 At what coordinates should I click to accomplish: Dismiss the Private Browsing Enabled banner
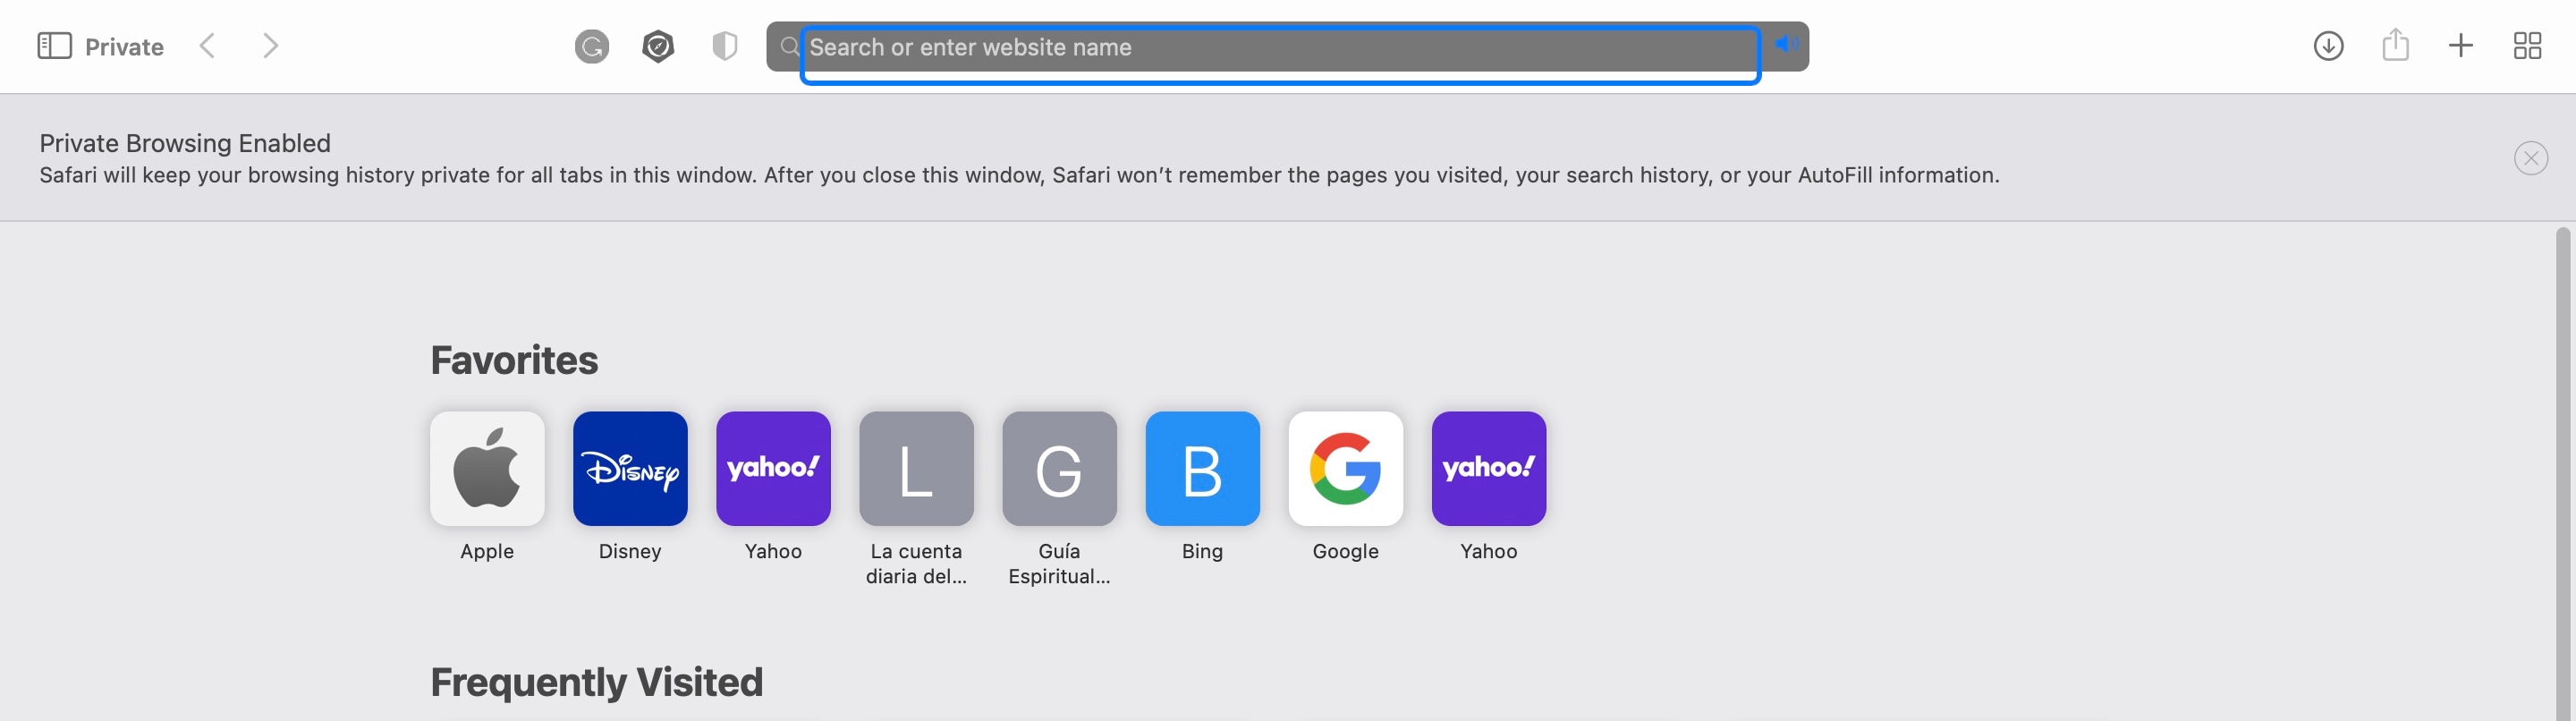pyautogui.click(x=2530, y=158)
